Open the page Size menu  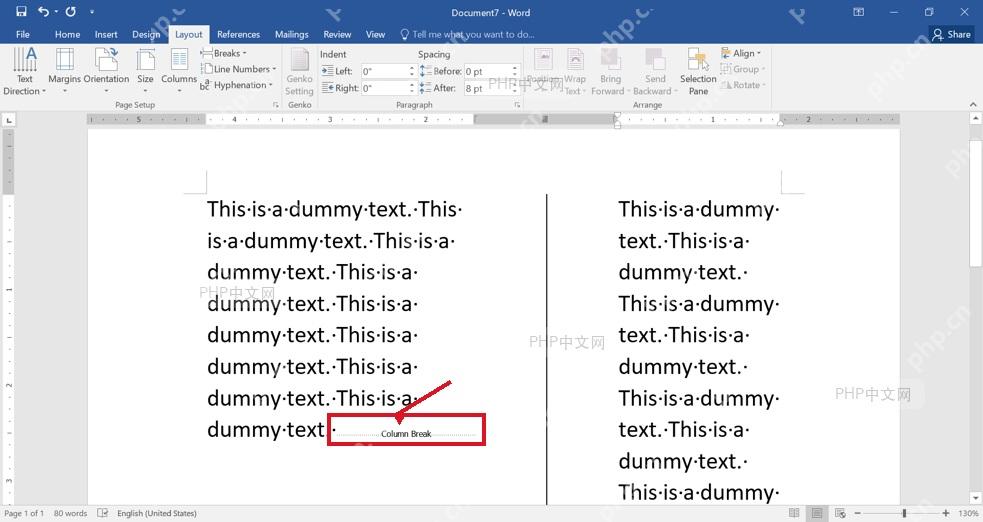(145, 72)
